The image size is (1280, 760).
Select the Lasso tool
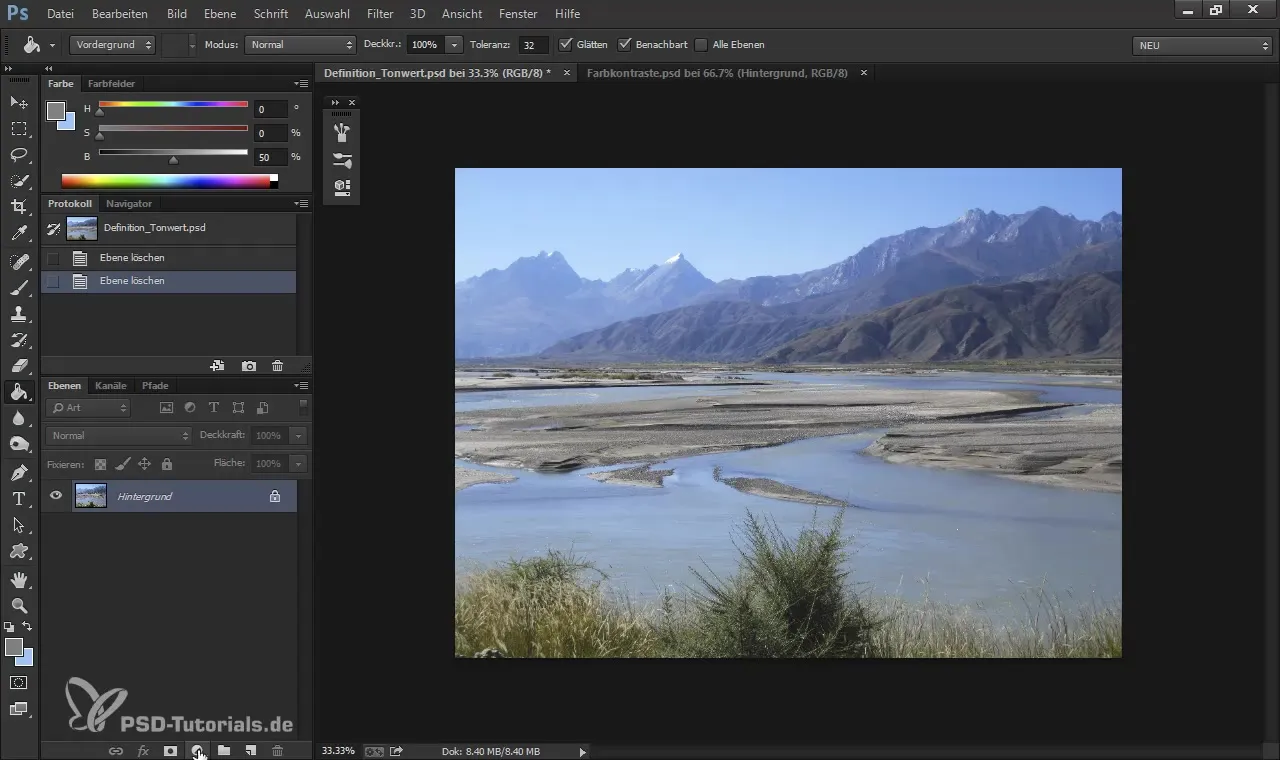tap(19, 155)
